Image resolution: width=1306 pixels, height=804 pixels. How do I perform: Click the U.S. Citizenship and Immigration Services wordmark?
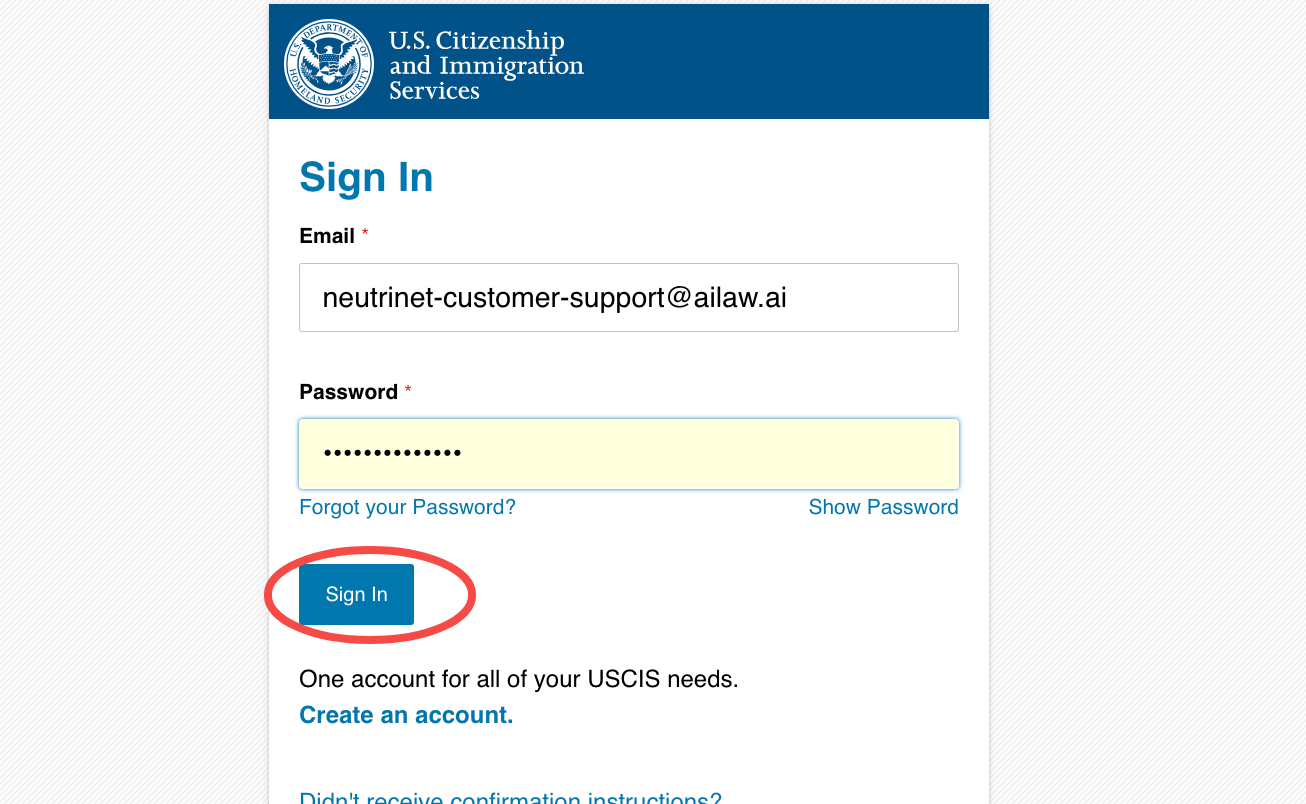486,66
